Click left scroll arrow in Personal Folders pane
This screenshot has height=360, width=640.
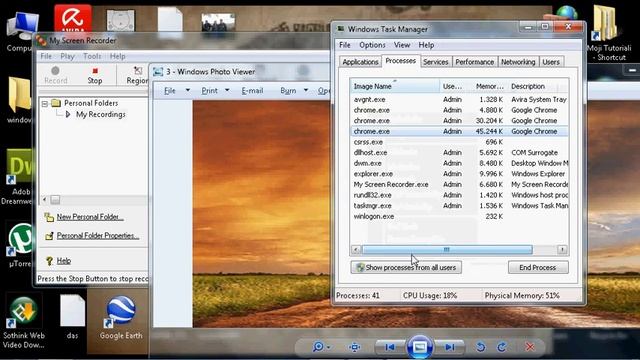pyautogui.click(x=44, y=200)
